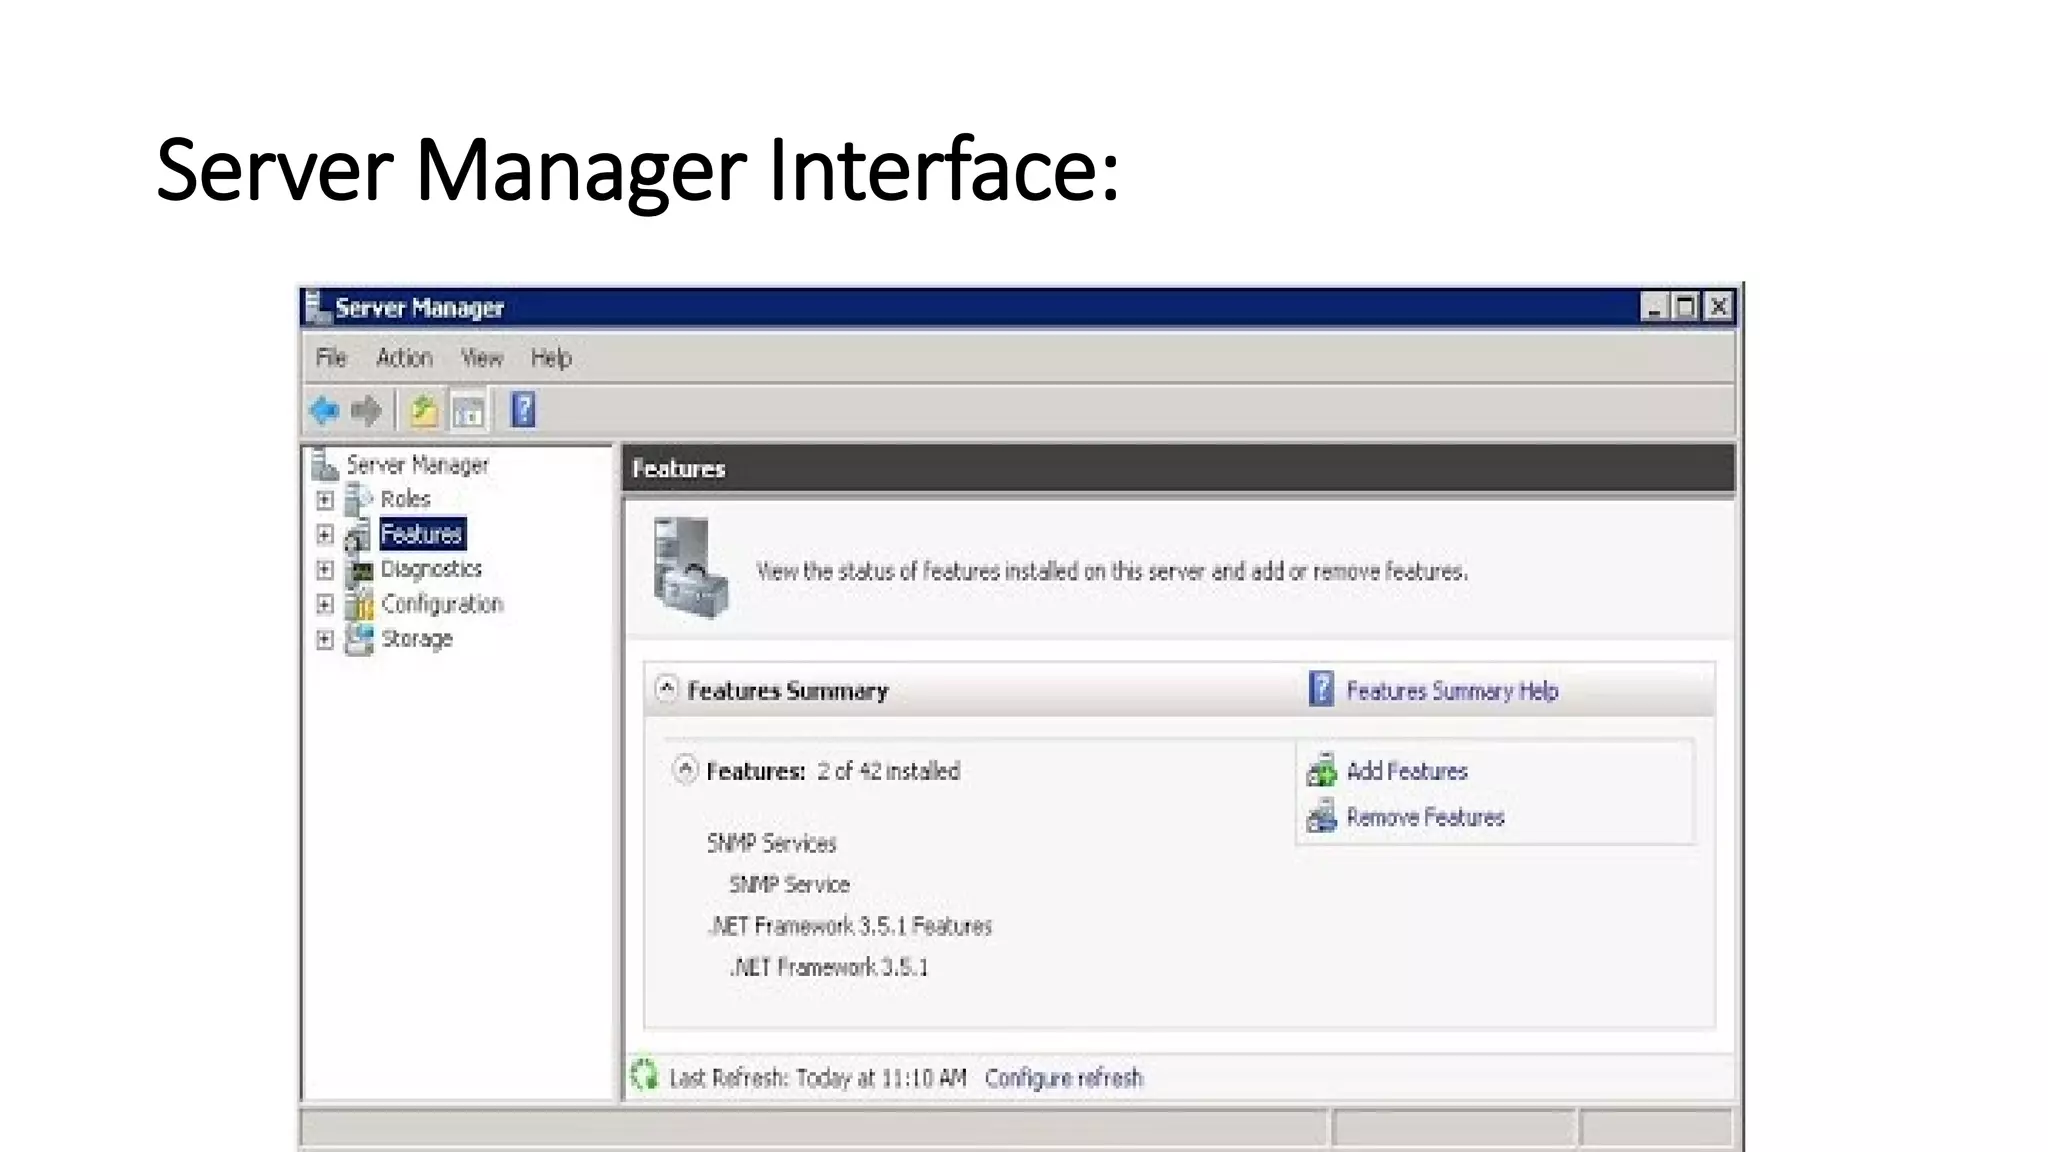Click the Server Manager title bar icon
Screen dimensions: 2048x1152
317,307
